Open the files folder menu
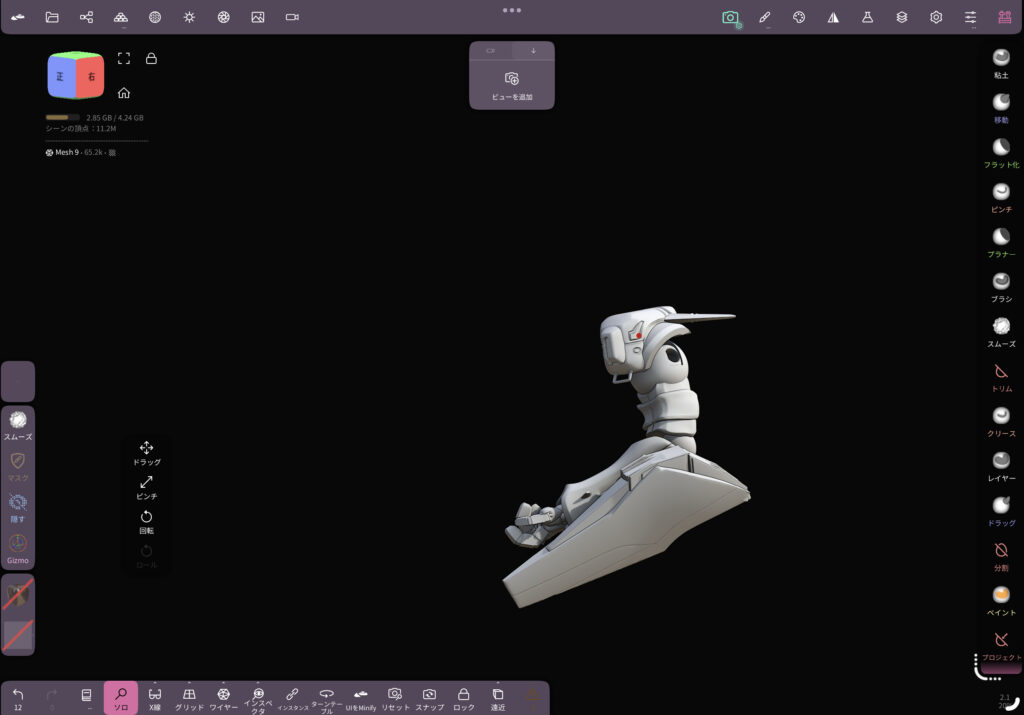This screenshot has height=715, width=1024. (52, 17)
